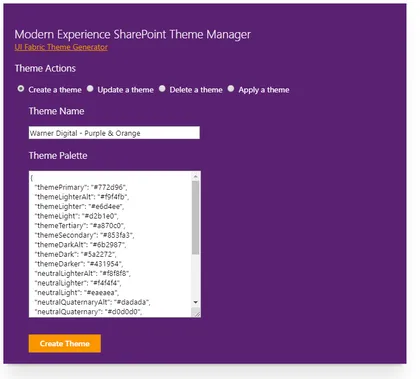
Task: Click the "neutralLight" #eaeaea line
Action: coord(76,293)
